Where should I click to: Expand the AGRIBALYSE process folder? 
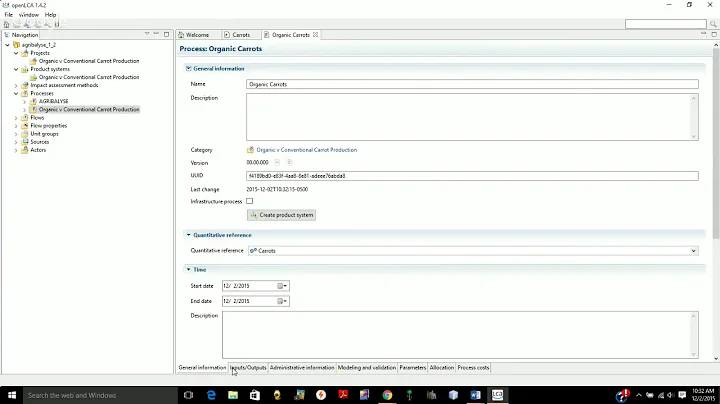[x=24, y=101]
